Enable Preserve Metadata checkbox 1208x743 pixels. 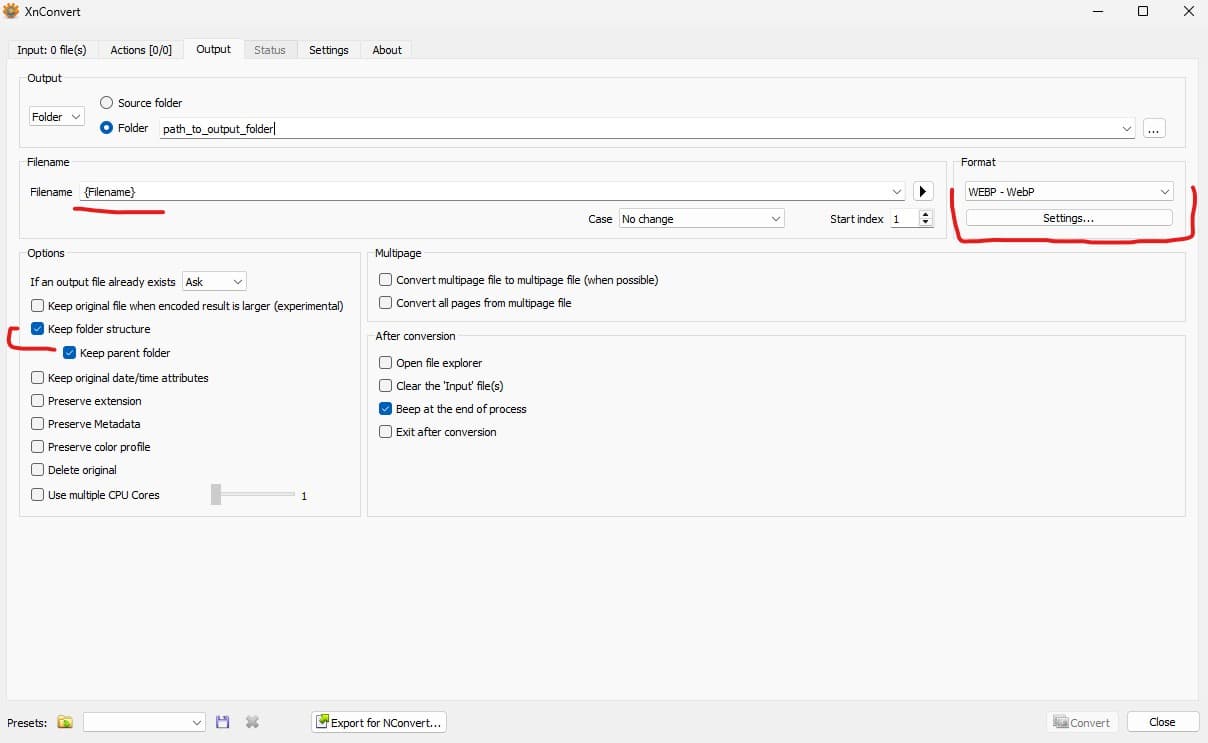38,424
